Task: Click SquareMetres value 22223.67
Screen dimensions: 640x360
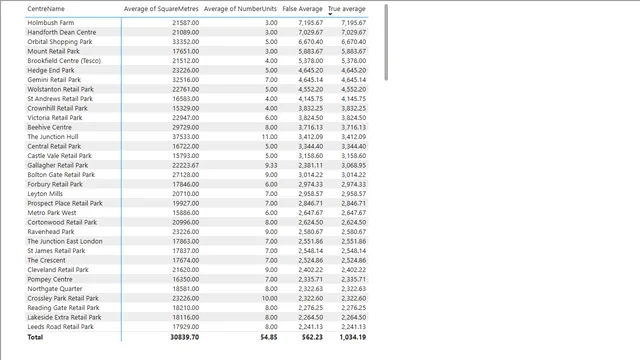Action: pyautogui.click(x=186, y=165)
